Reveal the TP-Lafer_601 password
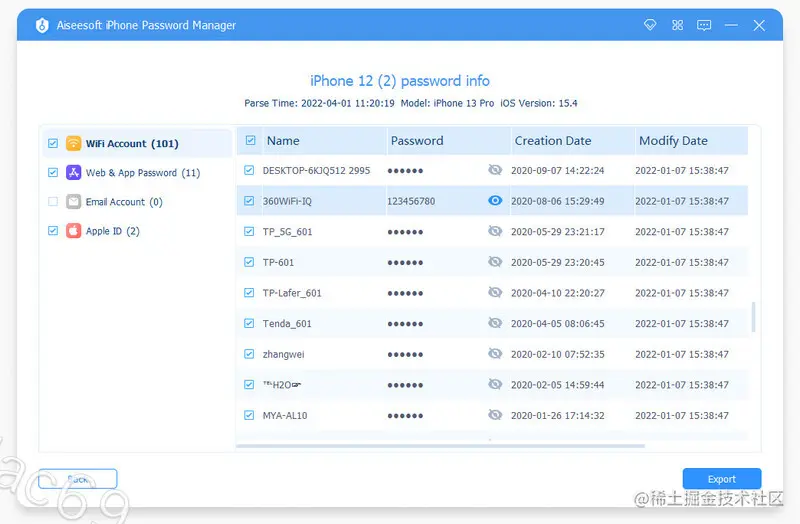Image resolution: width=800 pixels, height=524 pixels. (x=495, y=292)
